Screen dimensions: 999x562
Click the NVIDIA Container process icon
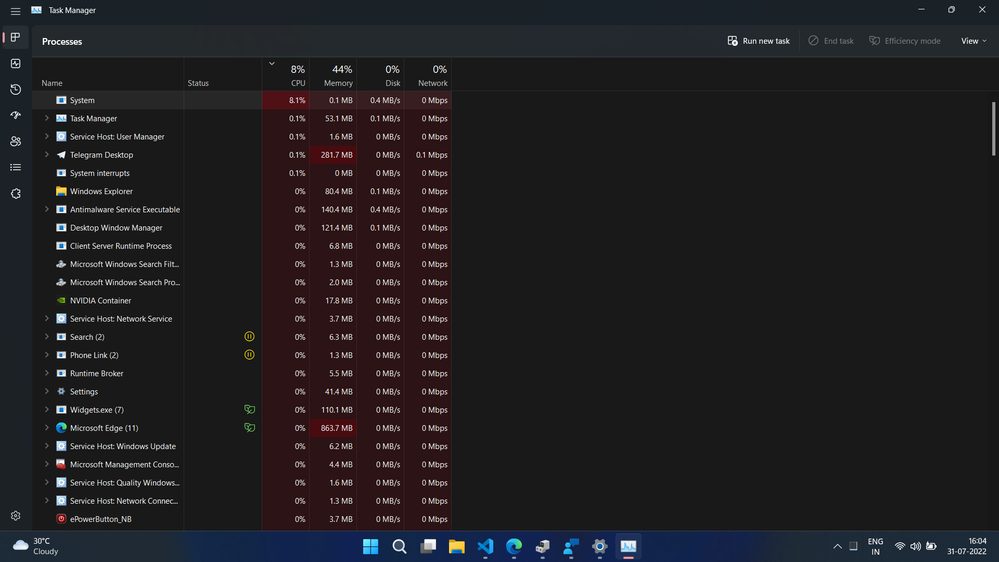[x=61, y=301]
